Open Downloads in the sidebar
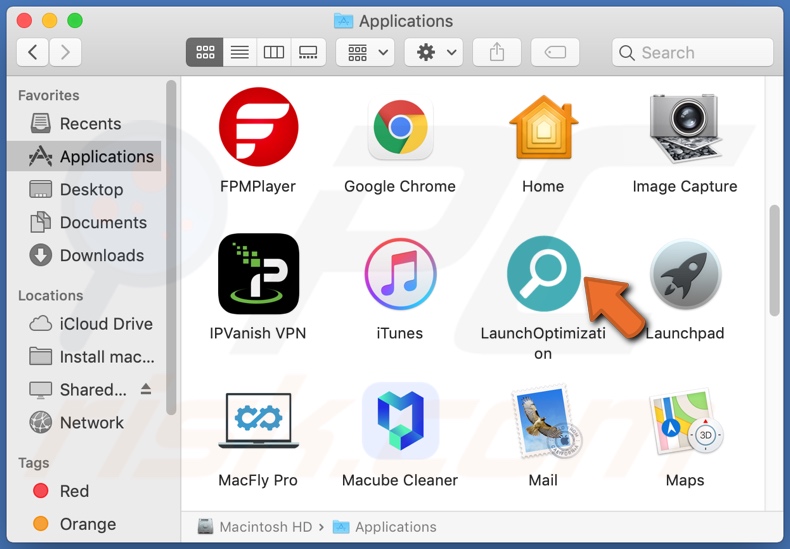 point(85,255)
